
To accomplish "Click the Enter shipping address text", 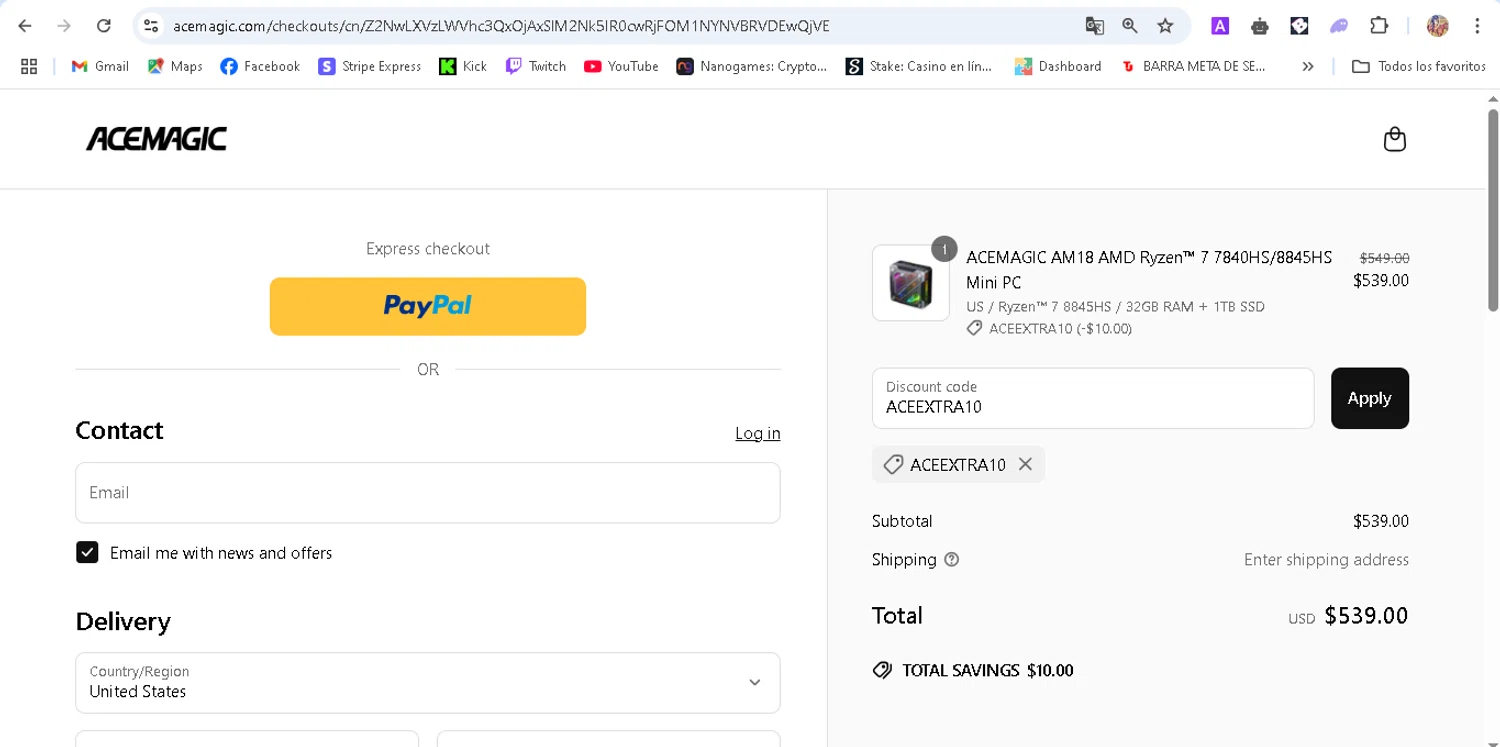I will pos(1326,560).
